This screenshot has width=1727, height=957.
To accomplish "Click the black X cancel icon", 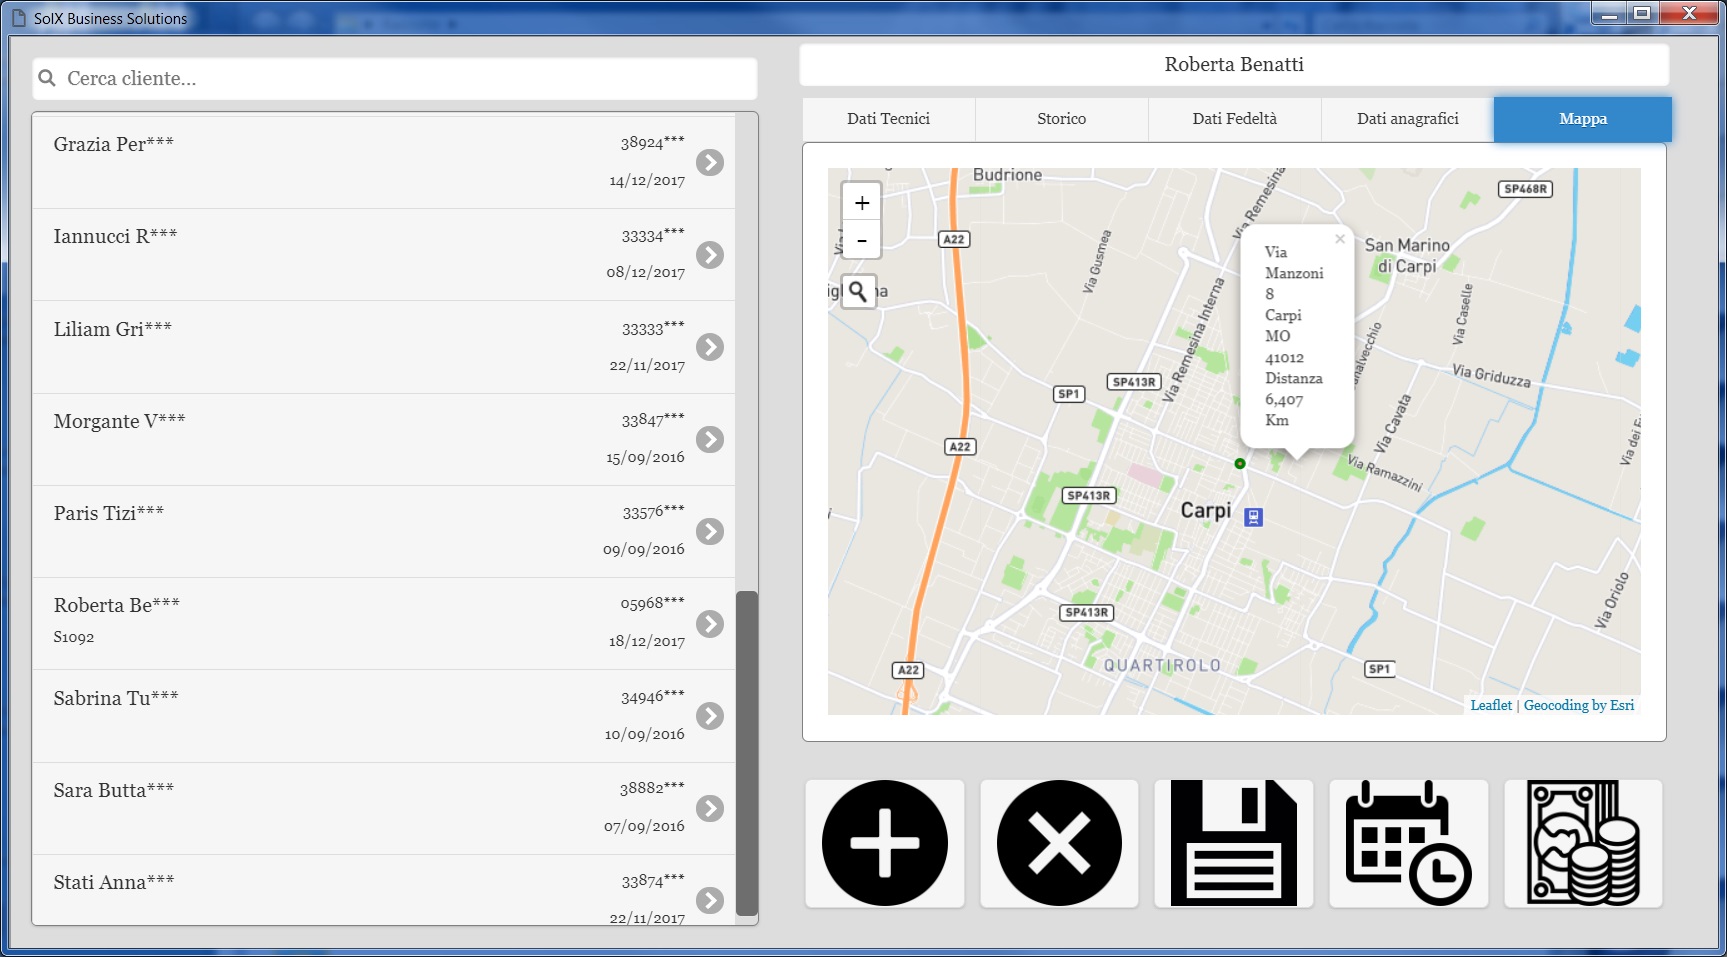I will point(1059,843).
